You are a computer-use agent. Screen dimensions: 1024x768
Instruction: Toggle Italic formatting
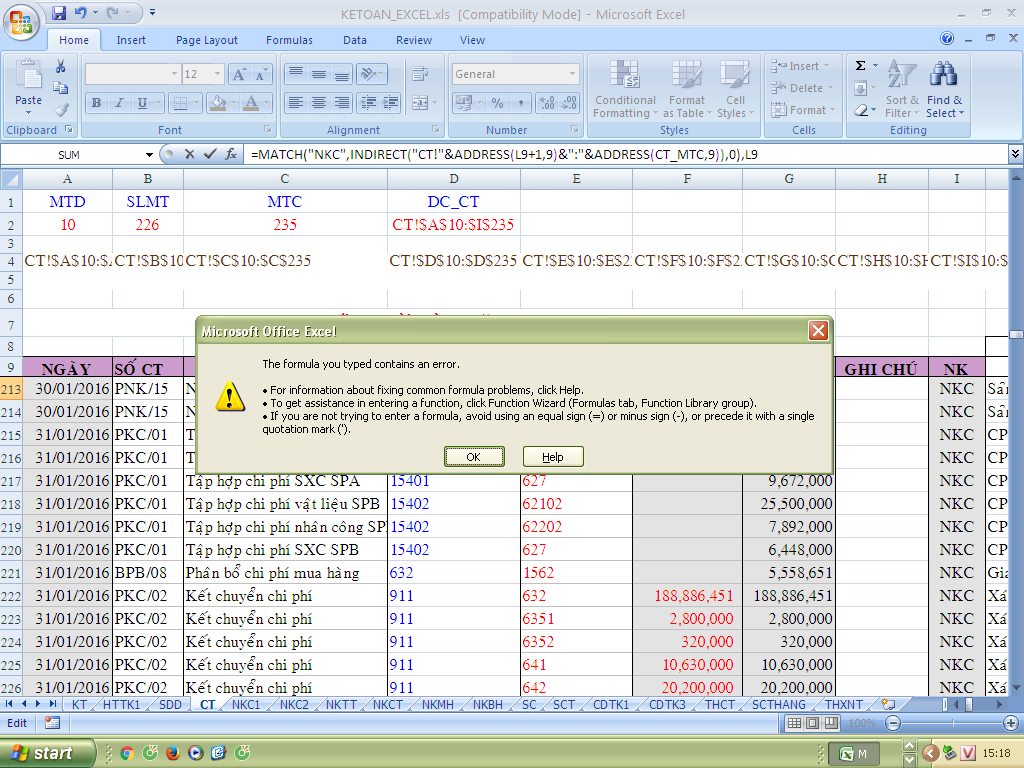click(x=119, y=103)
